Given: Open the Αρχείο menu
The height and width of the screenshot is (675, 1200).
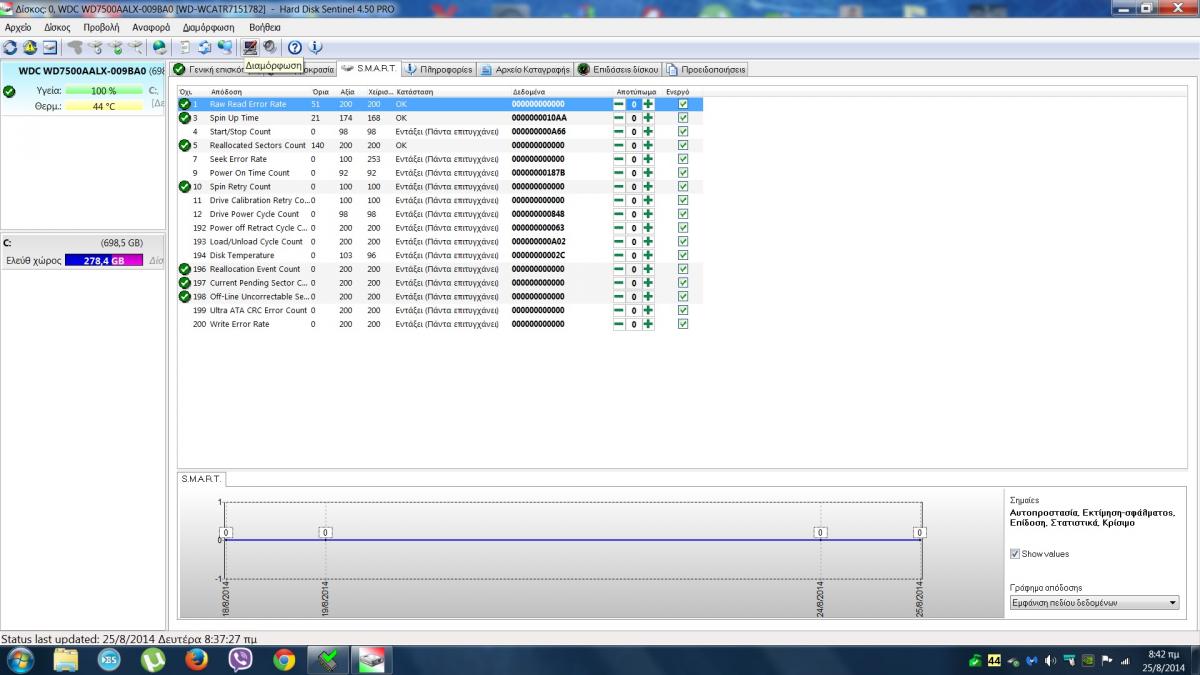Looking at the screenshot, I should (x=18, y=27).
